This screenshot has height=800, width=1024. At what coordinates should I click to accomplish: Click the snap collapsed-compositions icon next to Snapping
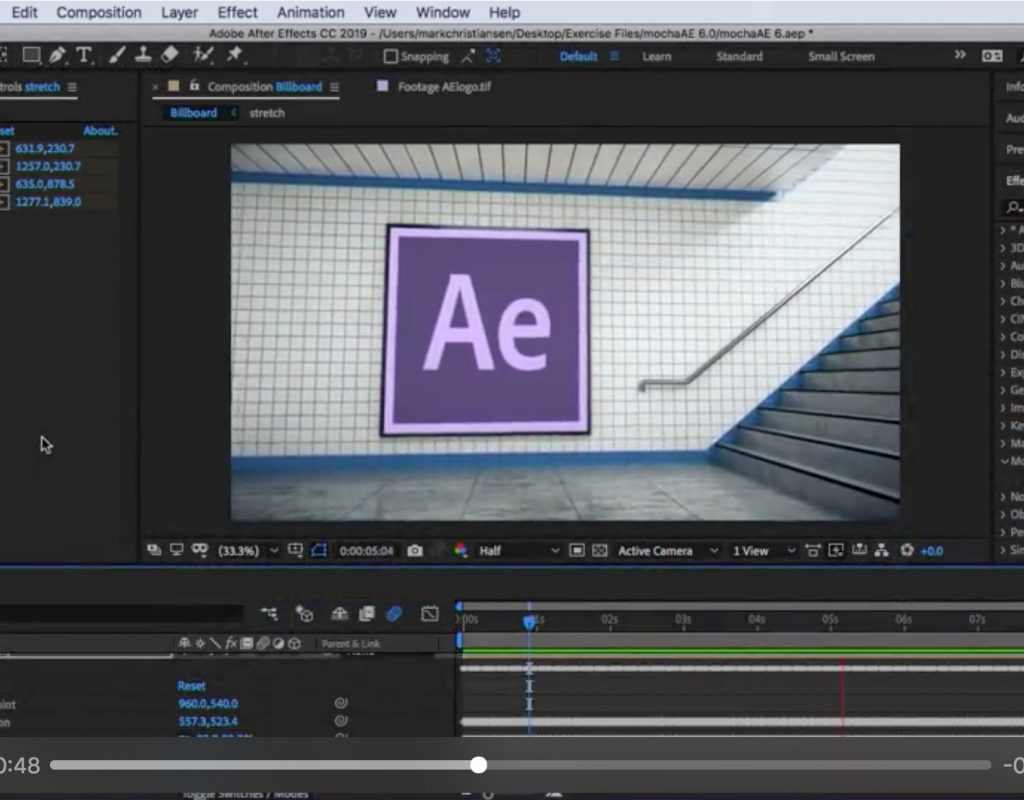(x=494, y=57)
